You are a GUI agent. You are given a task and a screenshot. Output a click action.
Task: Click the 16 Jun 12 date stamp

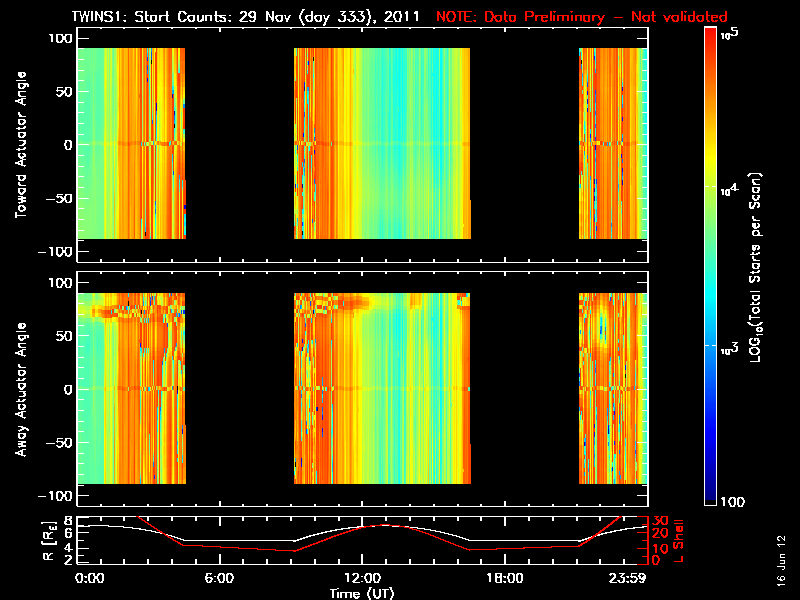pyautogui.click(x=781, y=556)
